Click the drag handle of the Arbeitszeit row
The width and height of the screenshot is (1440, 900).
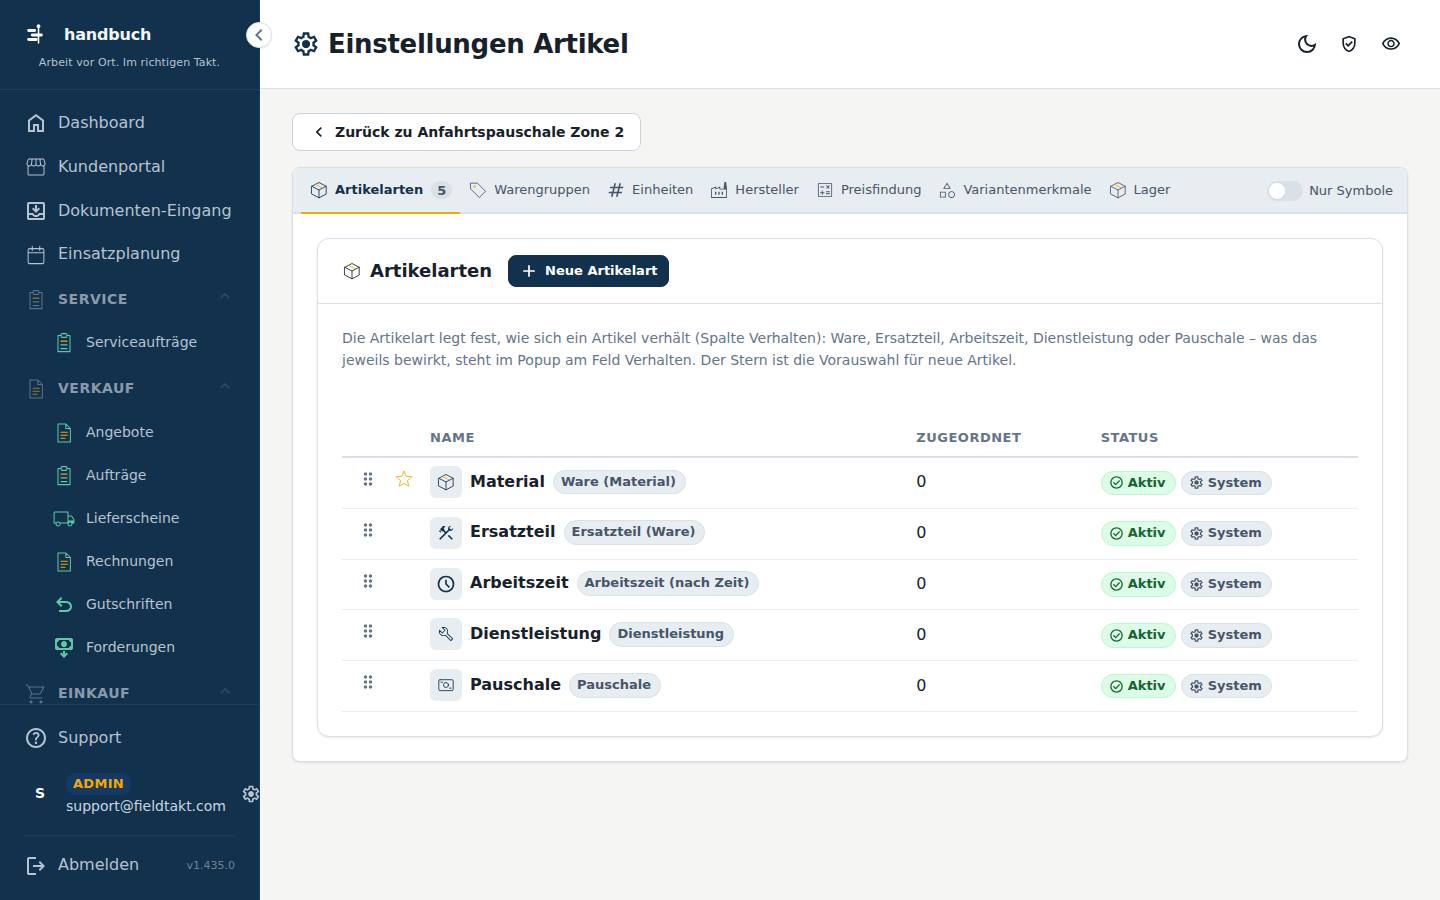(x=368, y=581)
